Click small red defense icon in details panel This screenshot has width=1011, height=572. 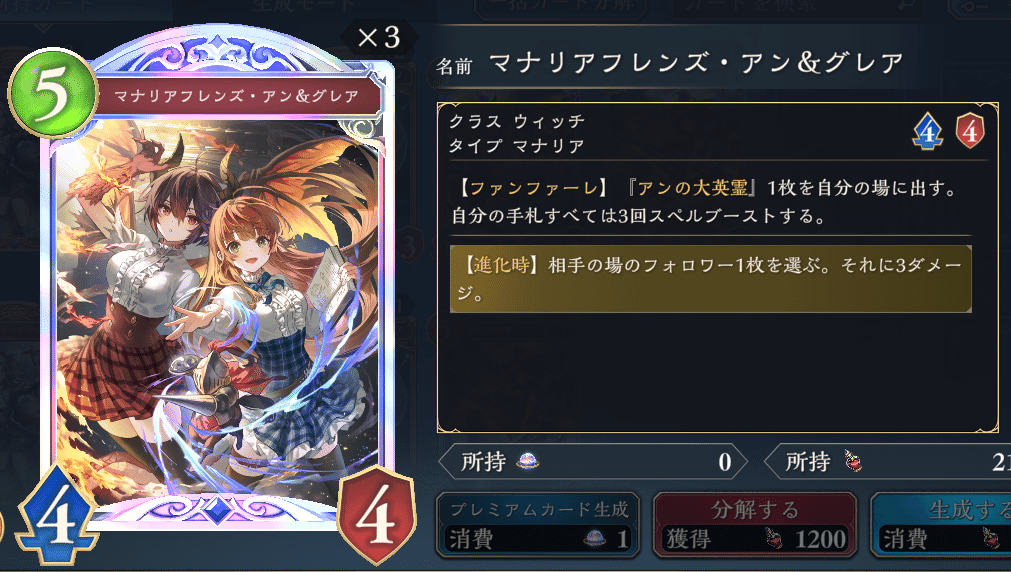[970, 130]
